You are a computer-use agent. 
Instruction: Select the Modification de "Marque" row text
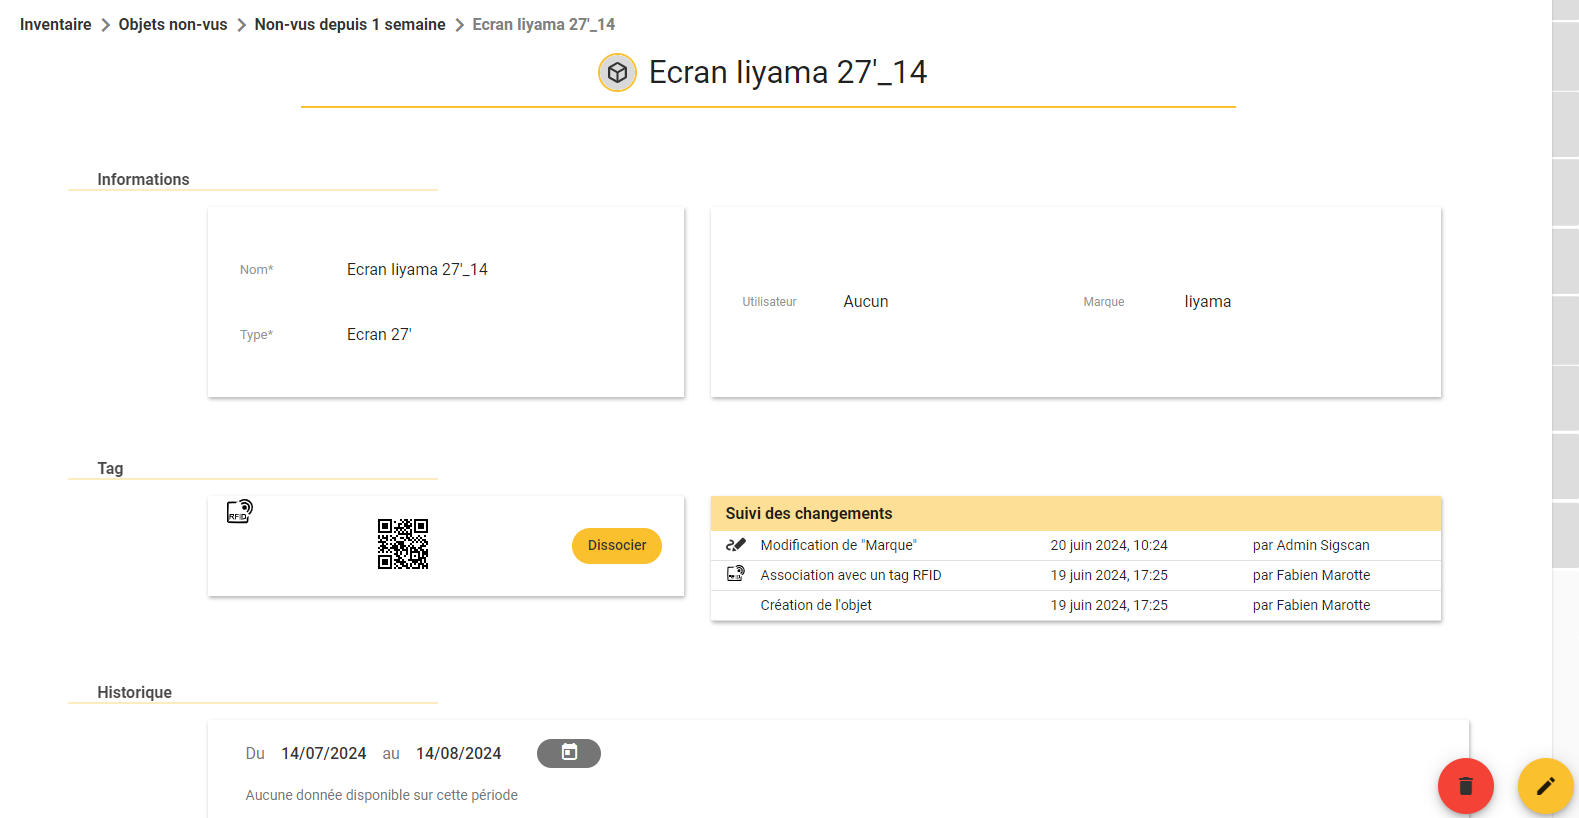tap(839, 545)
